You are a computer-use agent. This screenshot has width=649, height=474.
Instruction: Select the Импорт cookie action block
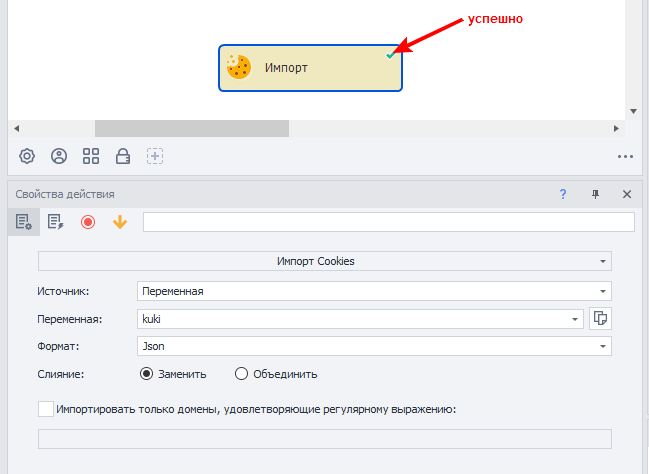[310, 68]
